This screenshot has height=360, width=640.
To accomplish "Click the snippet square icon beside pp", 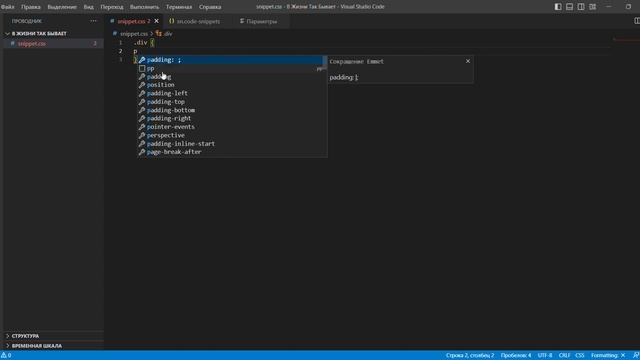I will pyautogui.click(x=142, y=69).
